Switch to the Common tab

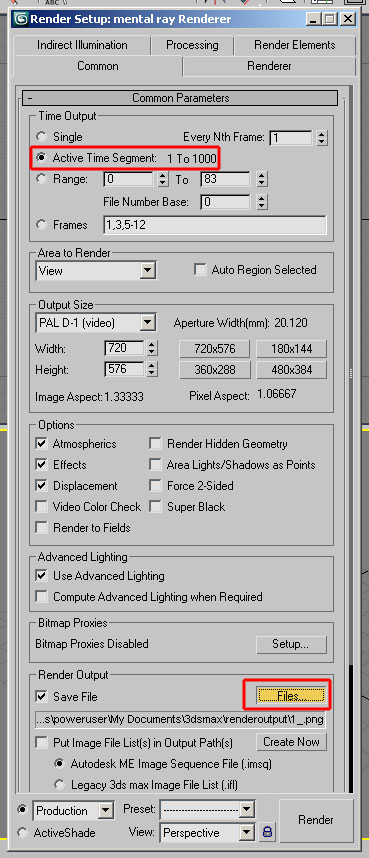(97, 66)
